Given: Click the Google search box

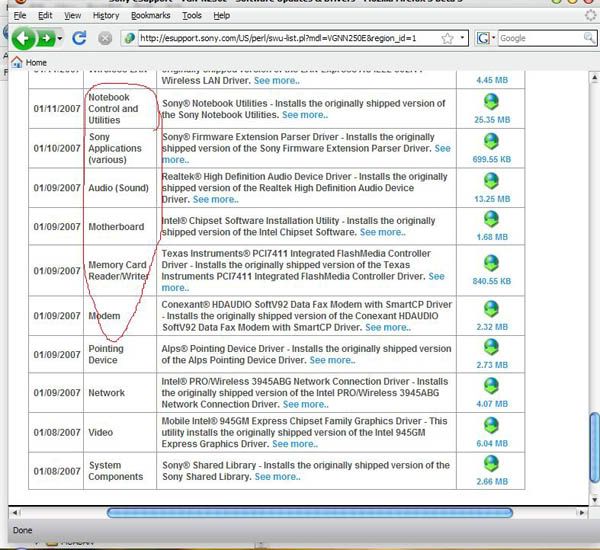Looking at the screenshot, I should (540, 38).
